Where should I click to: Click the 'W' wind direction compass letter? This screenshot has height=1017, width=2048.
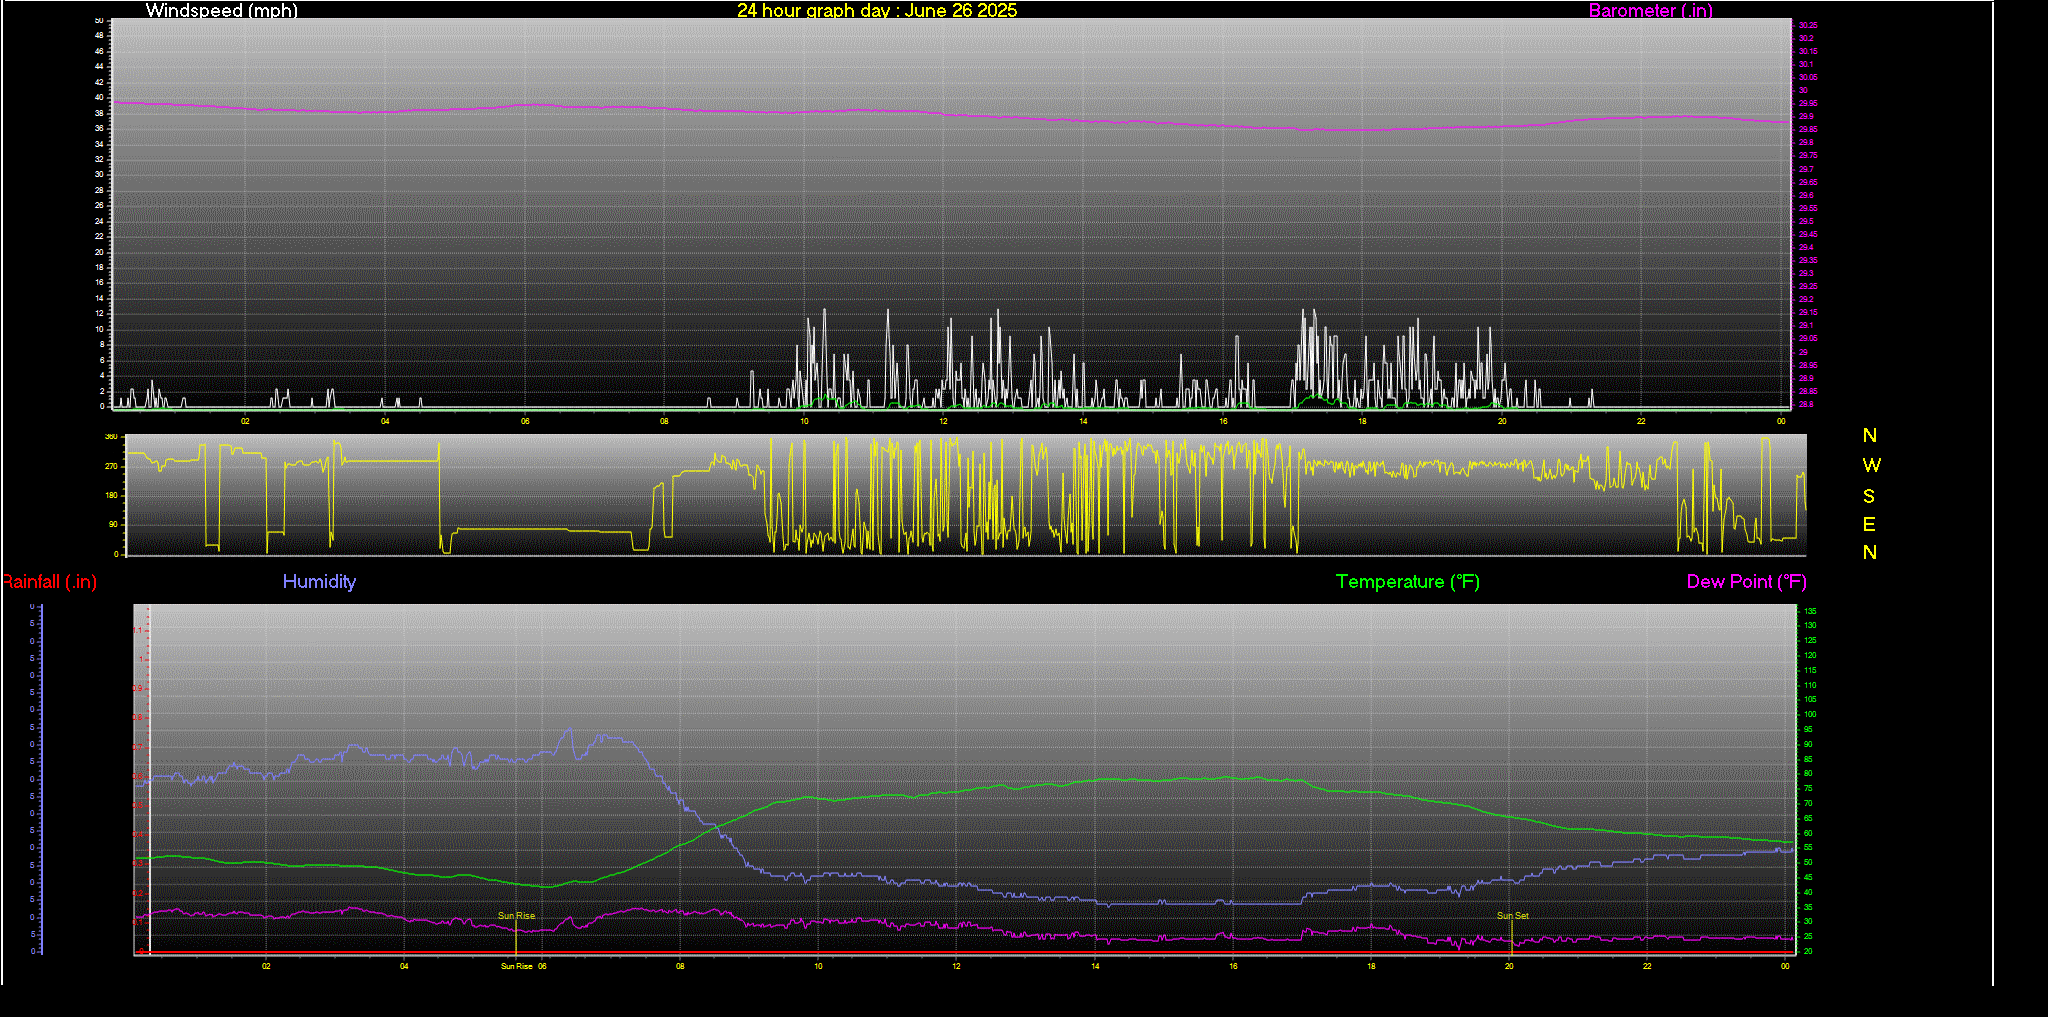coord(1872,465)
